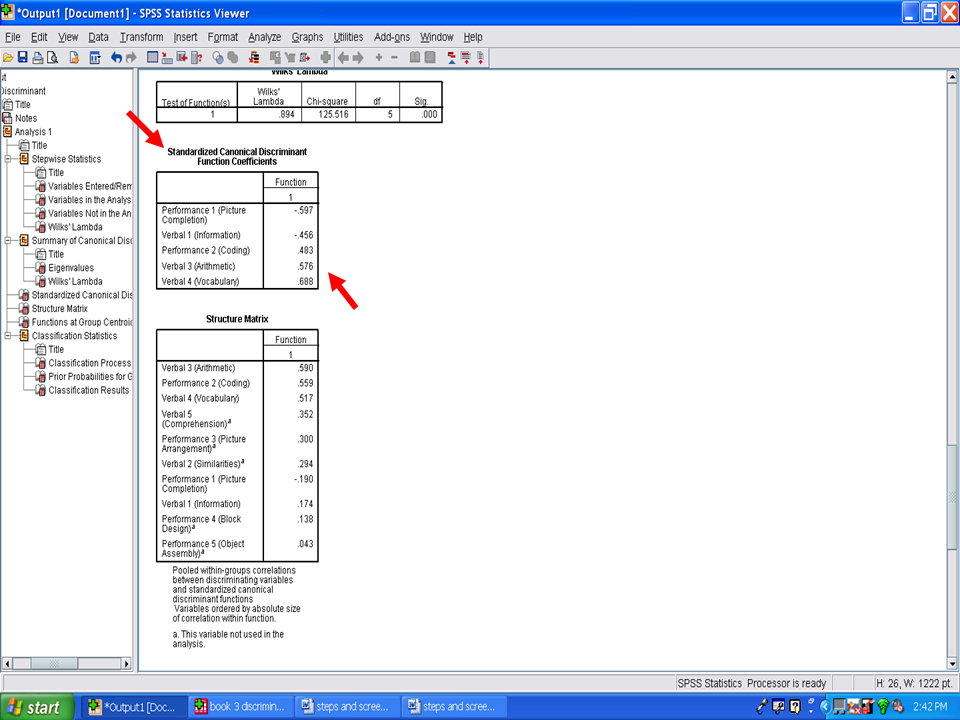Click the Export output toolbar icon
This screenshot has width=960, height=720.
point(74,58)
